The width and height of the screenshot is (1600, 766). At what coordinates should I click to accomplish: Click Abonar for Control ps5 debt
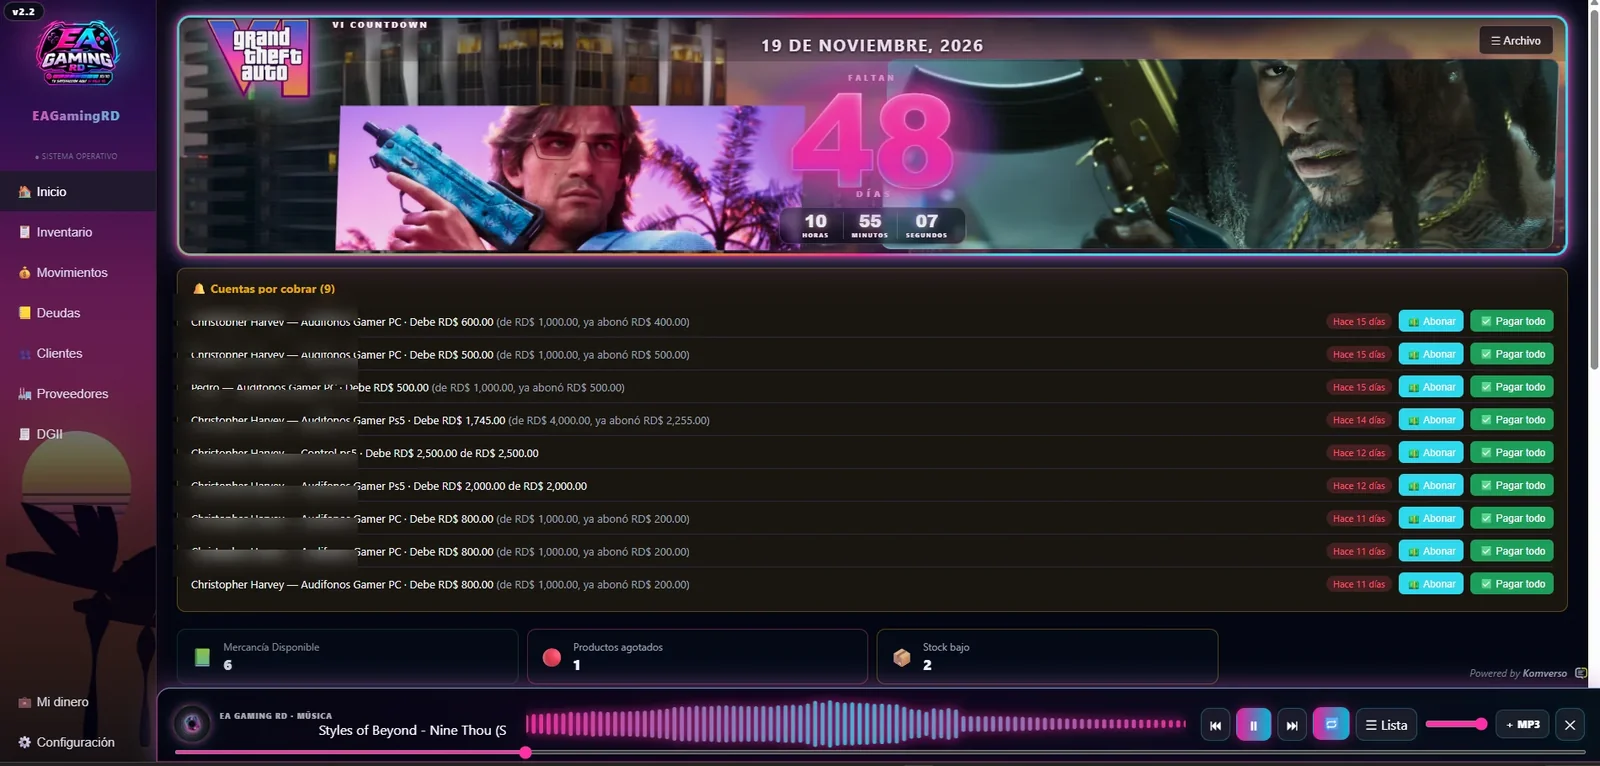coord(1431,453)
